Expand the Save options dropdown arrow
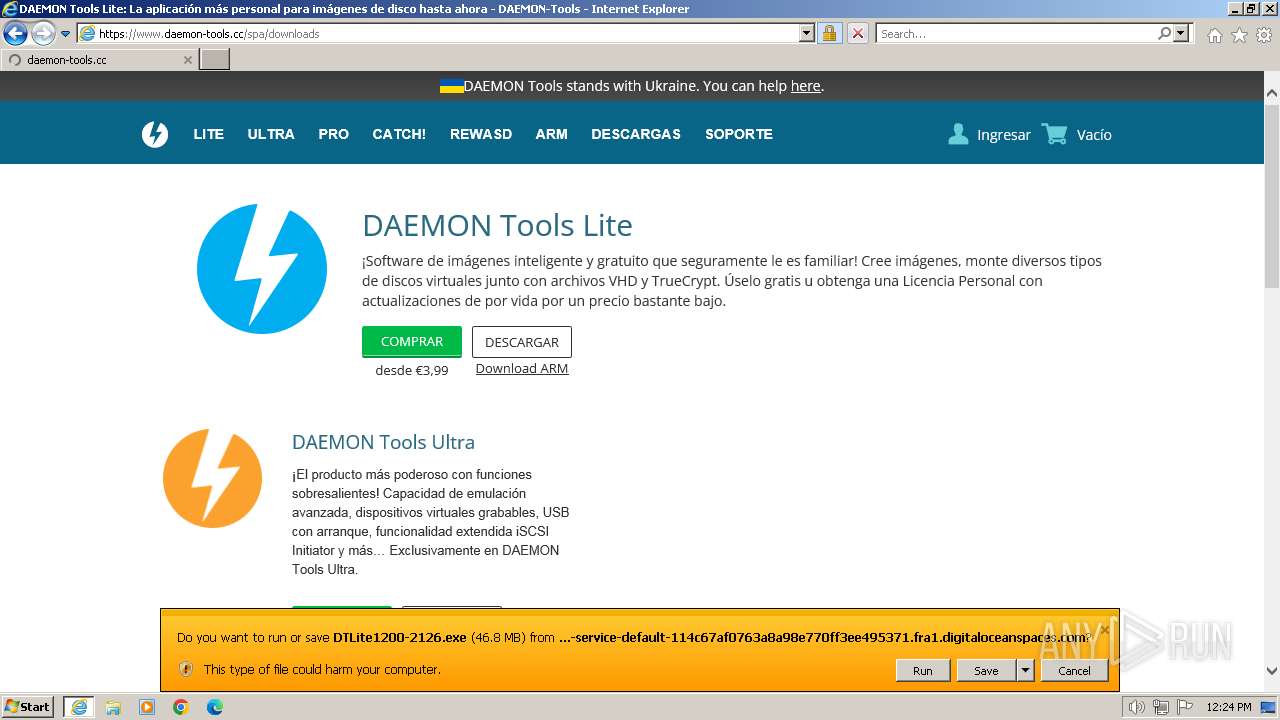This screenshot has height=720, width=1280. (1025, 670)
